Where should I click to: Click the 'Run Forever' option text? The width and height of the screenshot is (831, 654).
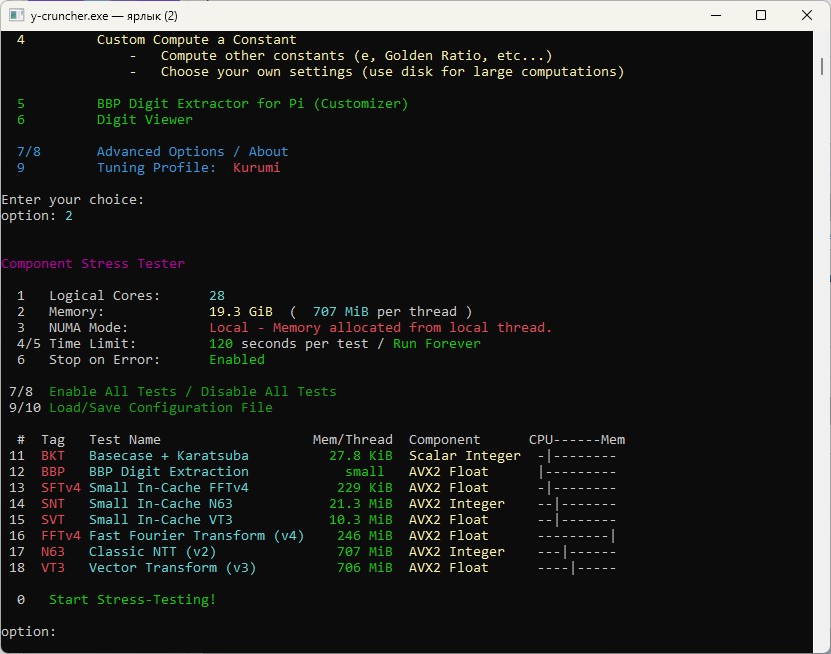pyautogui.click(x=437, y=343)
